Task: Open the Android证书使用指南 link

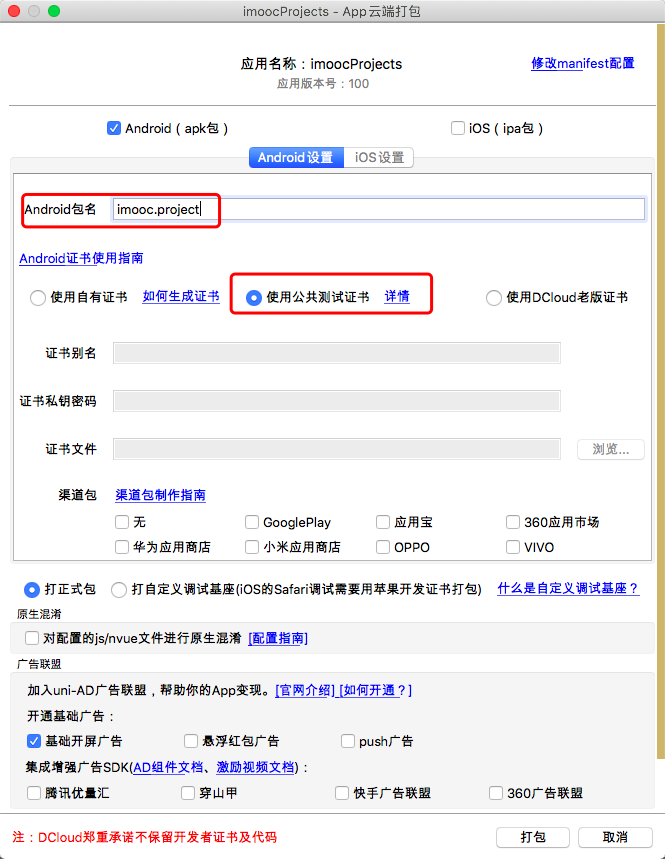Action: (x=81, y=258)
